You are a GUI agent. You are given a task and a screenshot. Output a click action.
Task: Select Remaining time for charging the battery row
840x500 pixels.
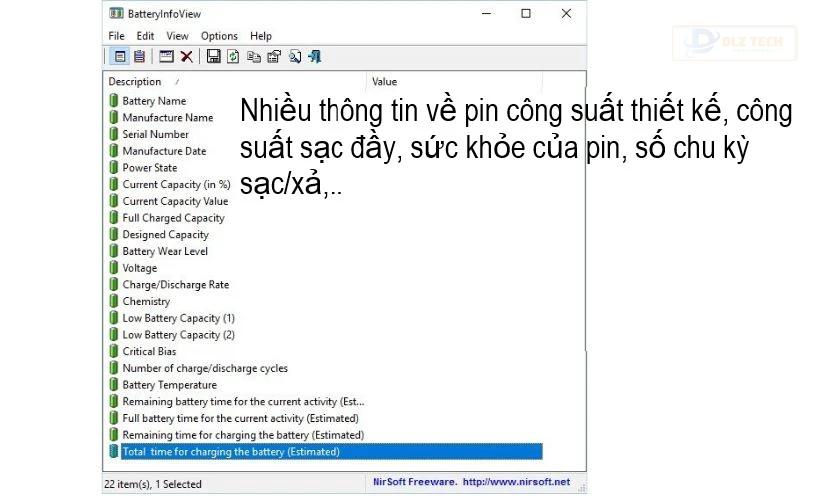click(x=243, y=435)
